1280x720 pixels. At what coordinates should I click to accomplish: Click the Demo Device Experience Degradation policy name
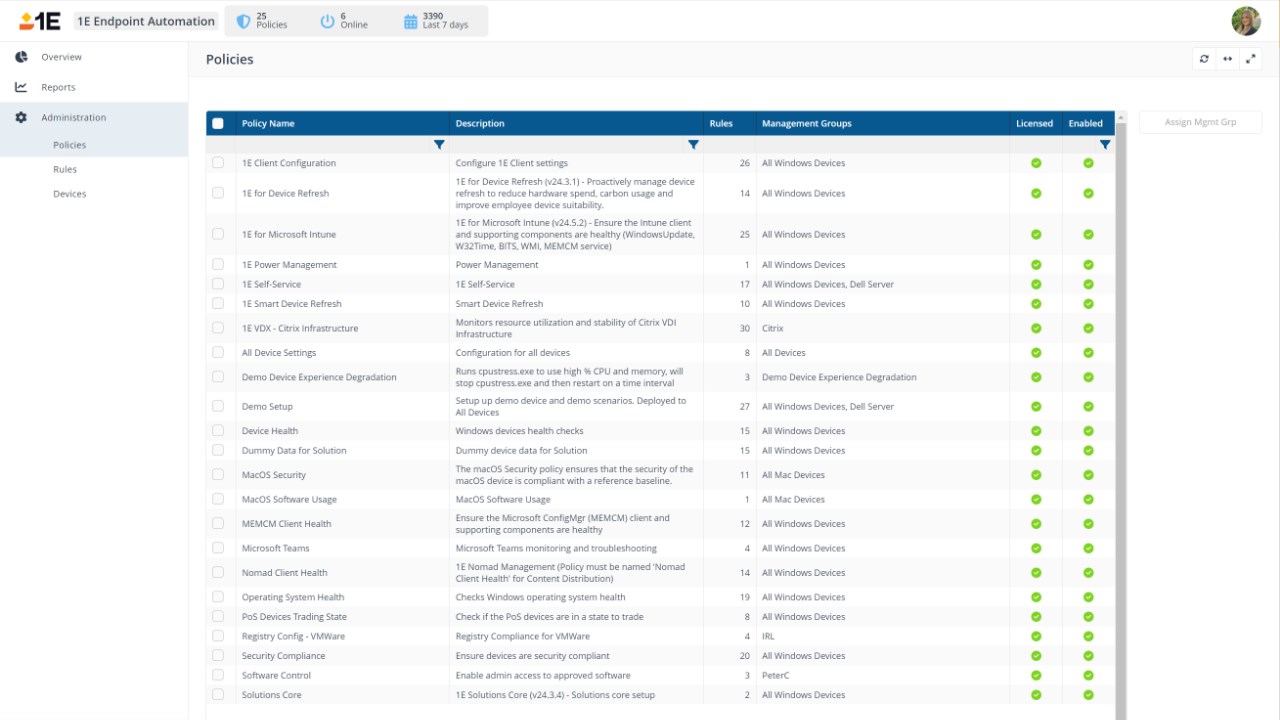pyautogui.click(x=319, y=377)
